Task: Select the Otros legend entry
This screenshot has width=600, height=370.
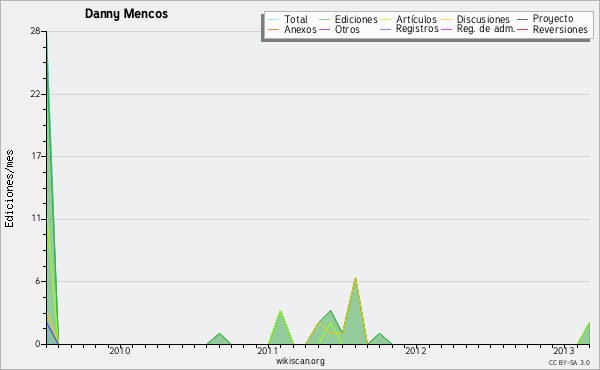Action: [x=347, y=29]
